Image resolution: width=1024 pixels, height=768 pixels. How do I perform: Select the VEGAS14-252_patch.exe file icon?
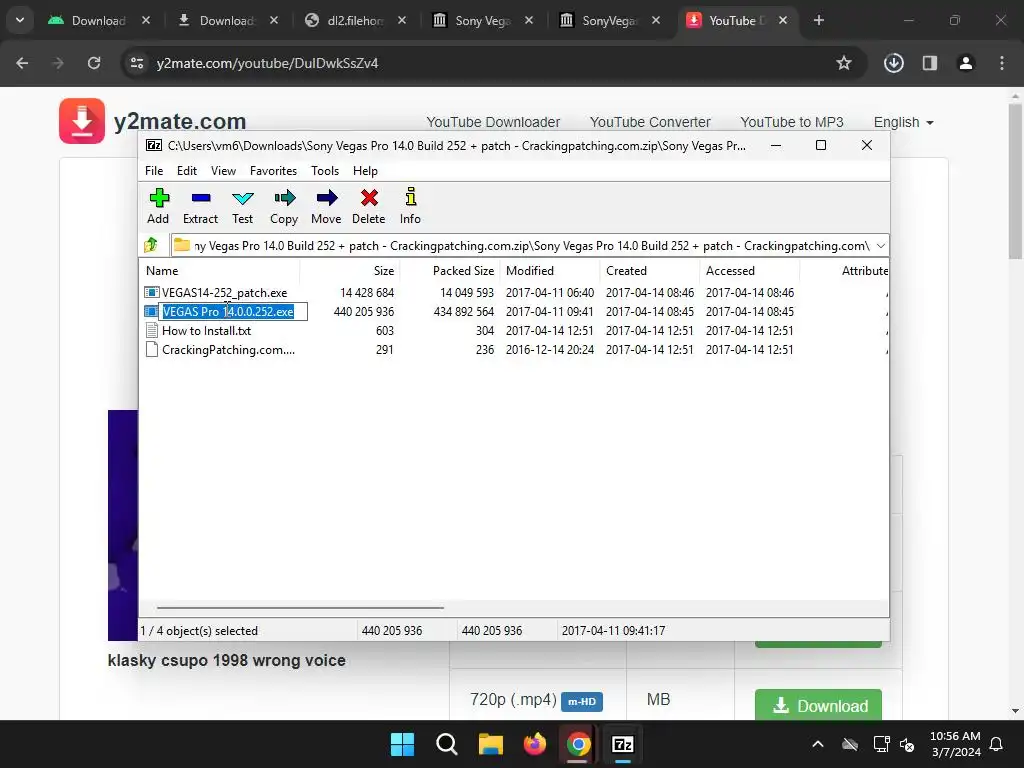point(152,293)
